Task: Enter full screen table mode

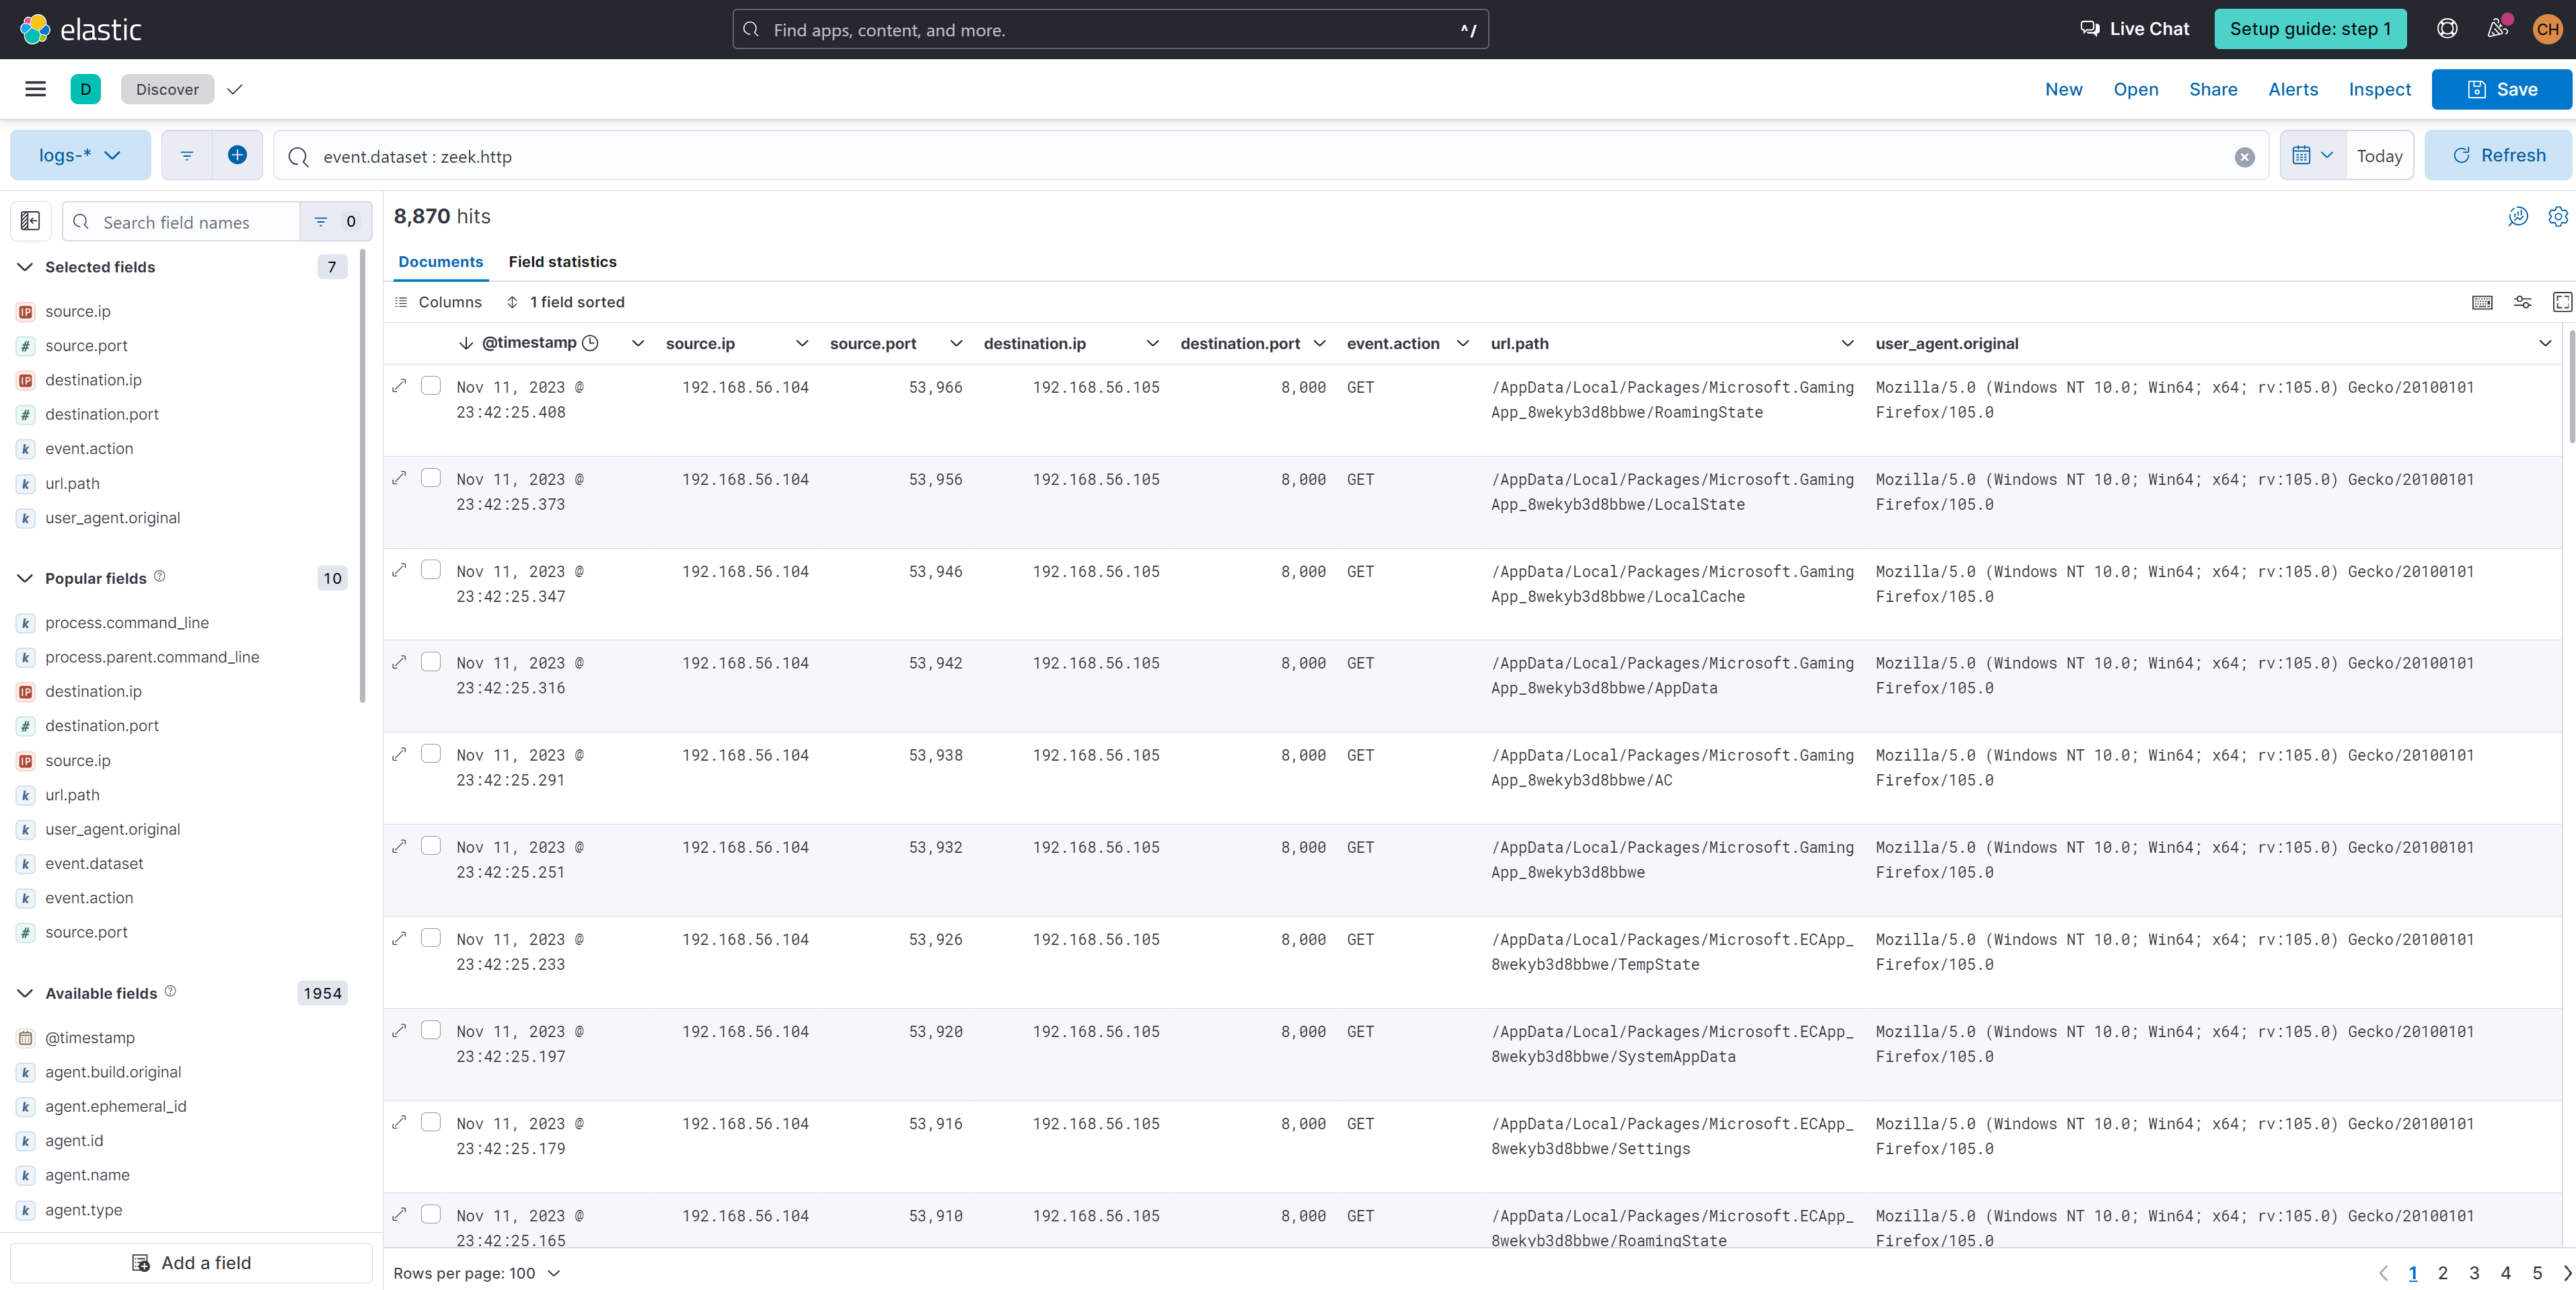Action: 2562,302
